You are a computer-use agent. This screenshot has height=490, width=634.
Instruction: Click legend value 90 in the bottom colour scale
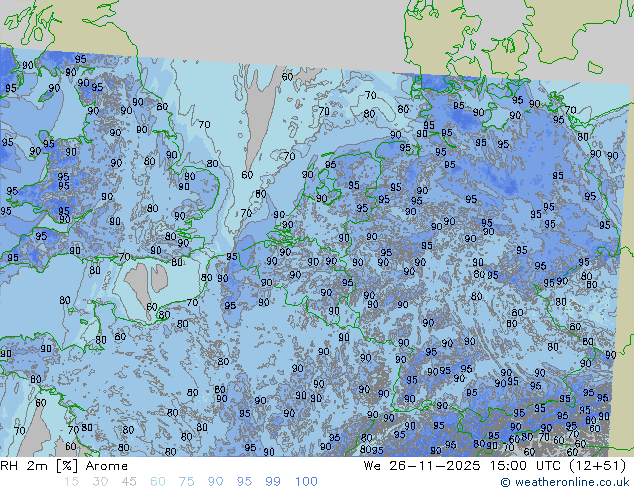click(x=215, y=482)
